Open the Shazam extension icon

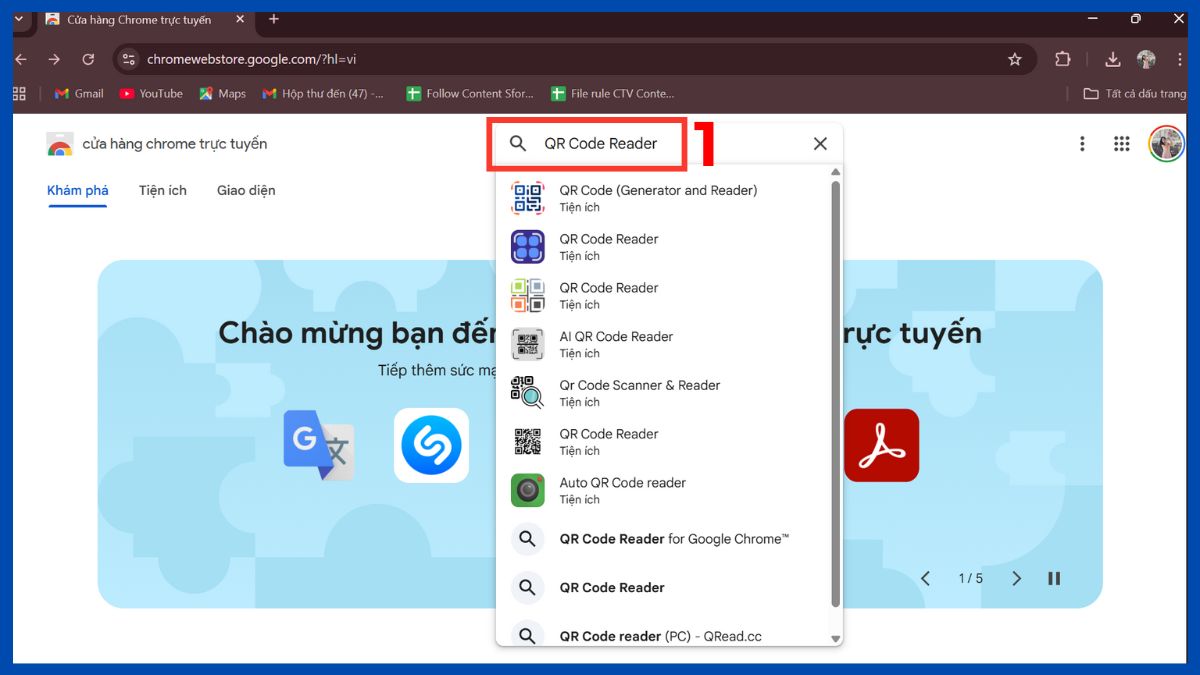(x=430, y=446)
